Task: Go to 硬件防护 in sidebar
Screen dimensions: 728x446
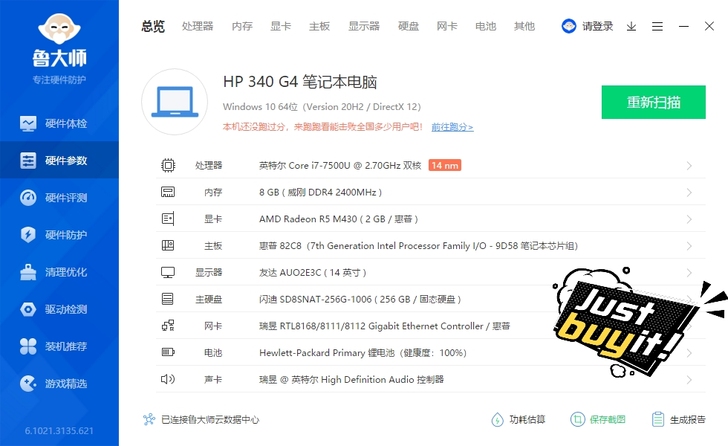Action: click(59, 235)
